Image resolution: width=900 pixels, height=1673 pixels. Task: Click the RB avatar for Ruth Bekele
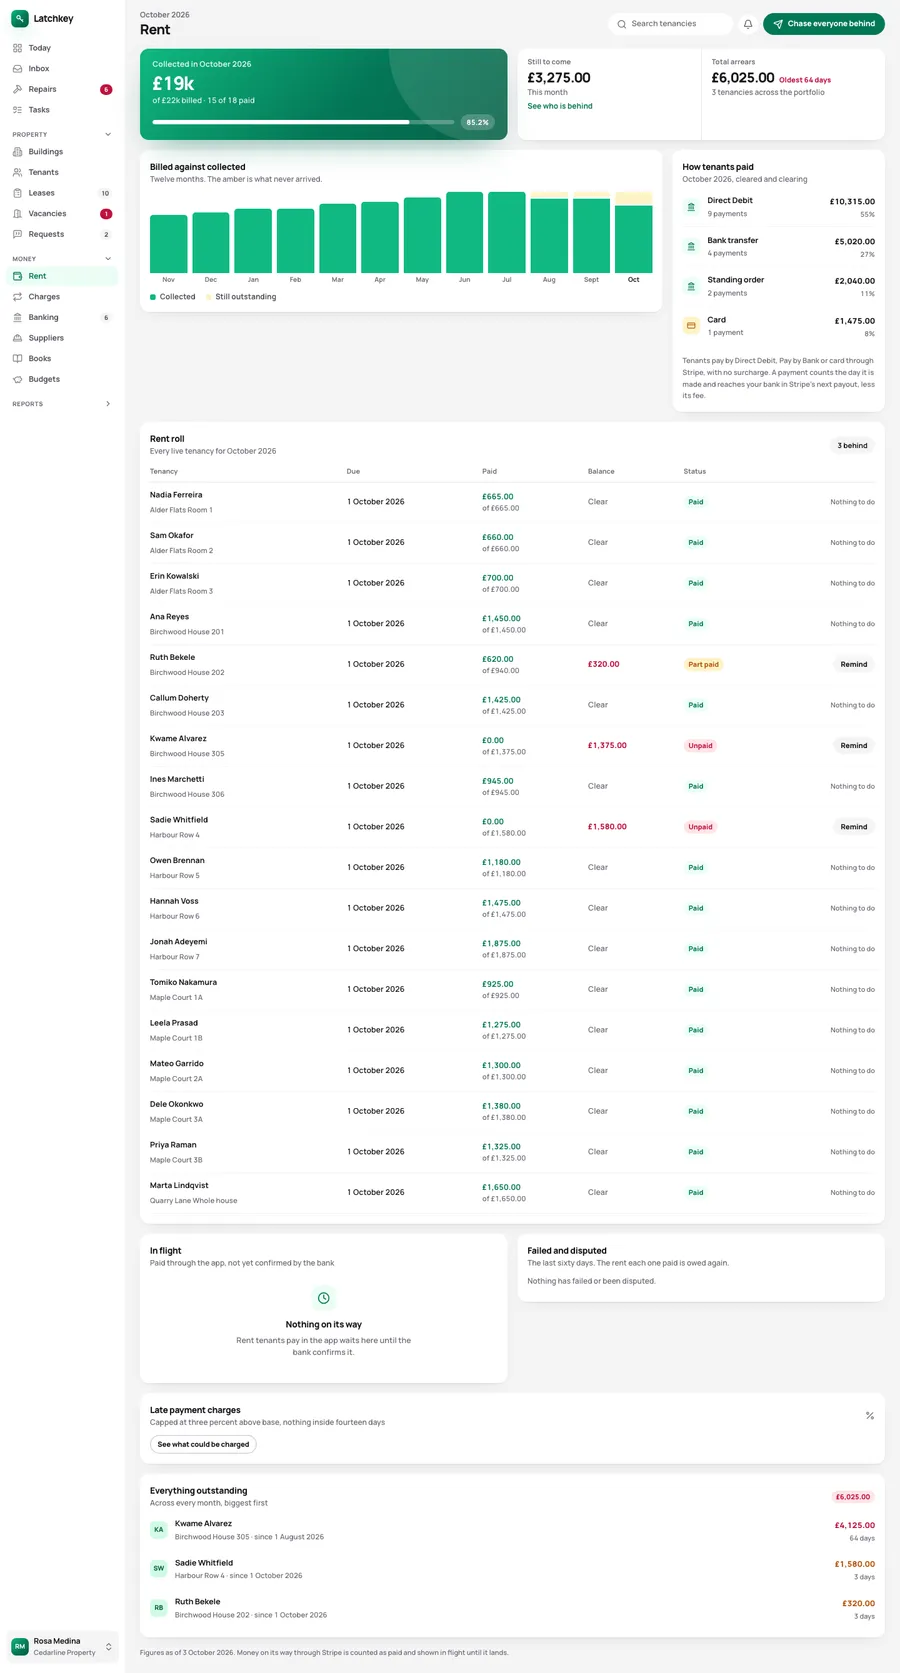158,1608
